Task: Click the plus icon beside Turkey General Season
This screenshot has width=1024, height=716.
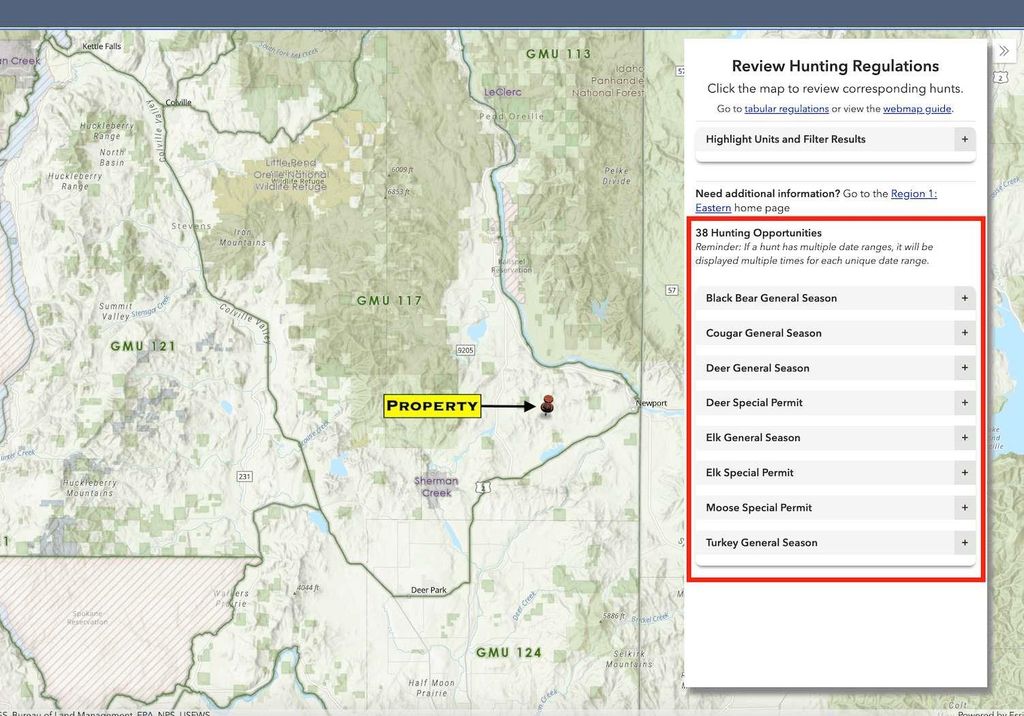Action: point(964,543)
